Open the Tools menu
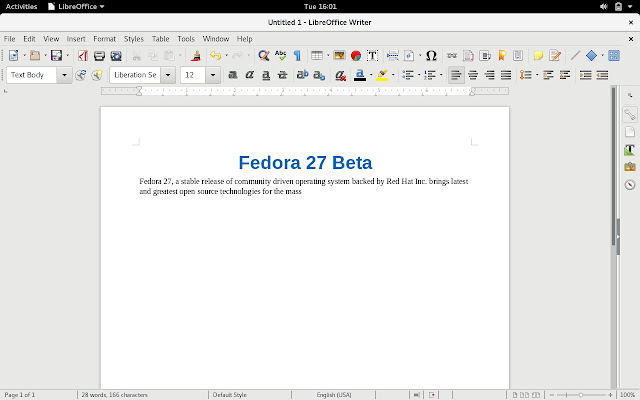The width and height of the screenshot is (640, 400). click(x=186, y=39)
